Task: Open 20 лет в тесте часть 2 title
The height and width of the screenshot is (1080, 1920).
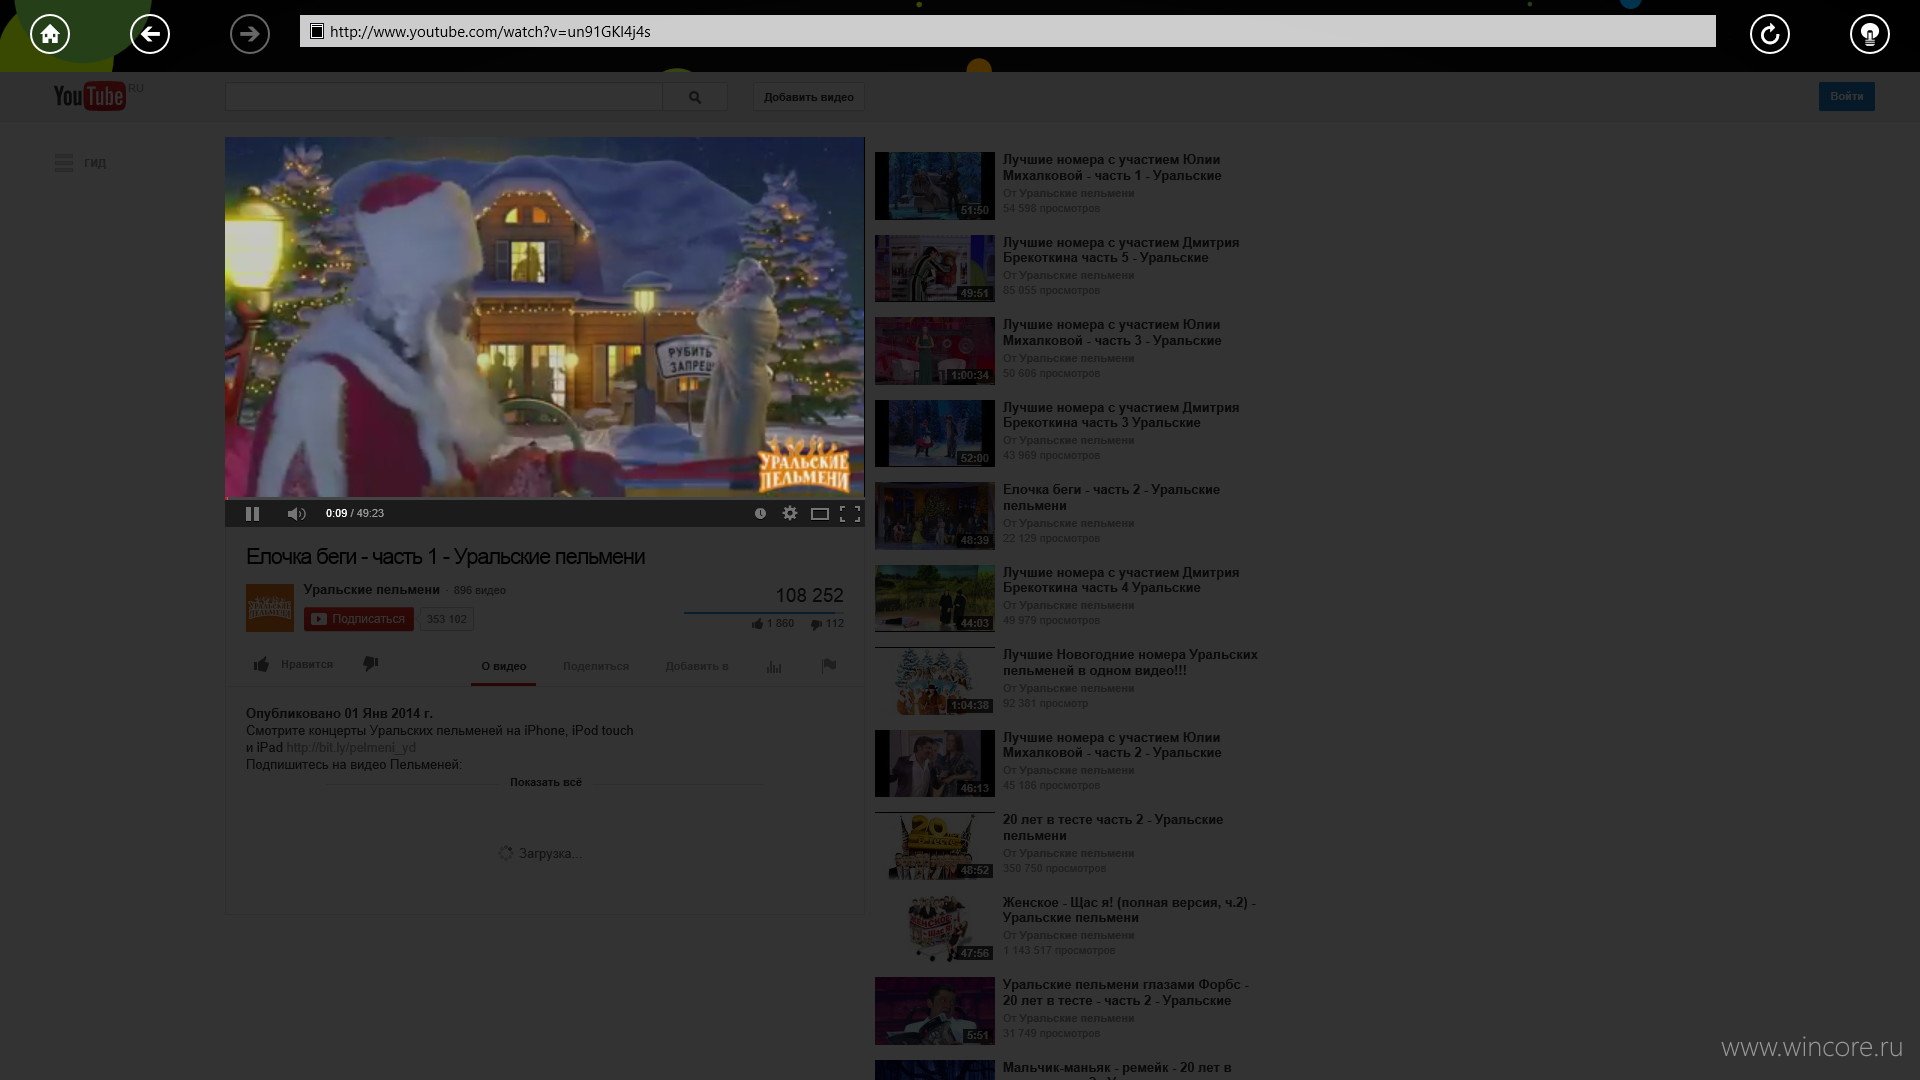Action: tap(1113, 827)
